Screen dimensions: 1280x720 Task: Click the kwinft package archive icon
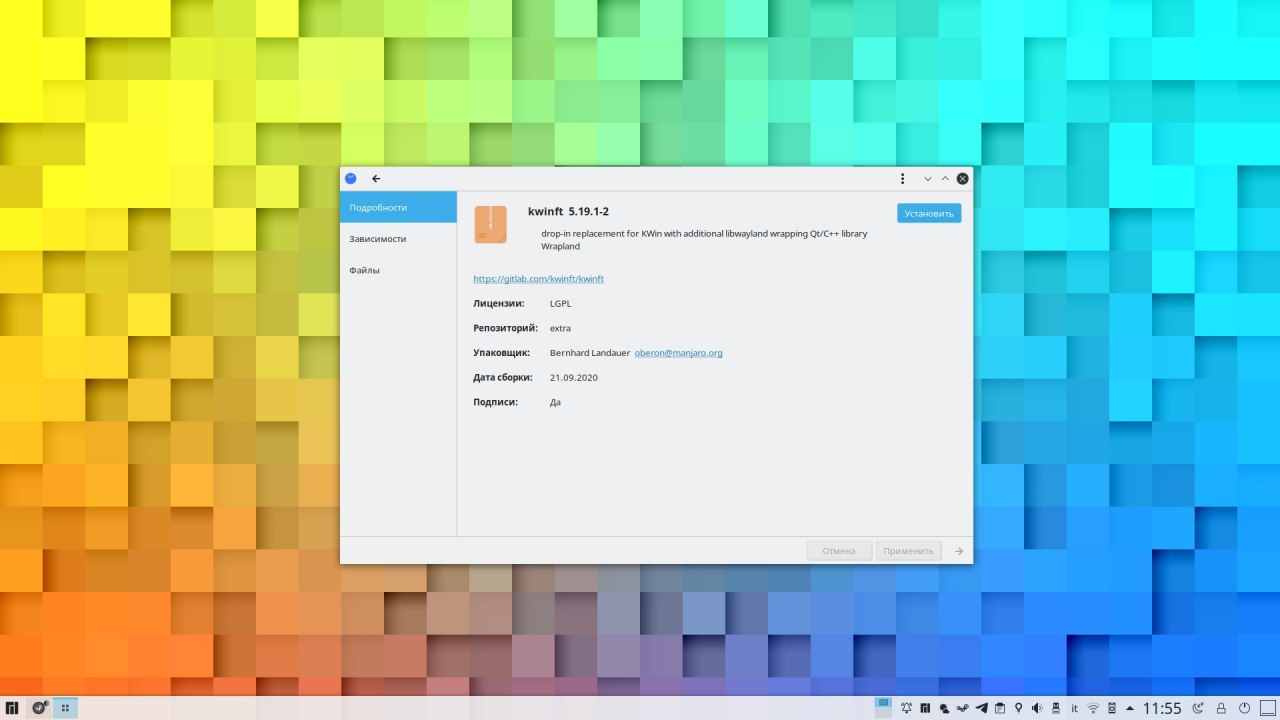pos(490,224)
